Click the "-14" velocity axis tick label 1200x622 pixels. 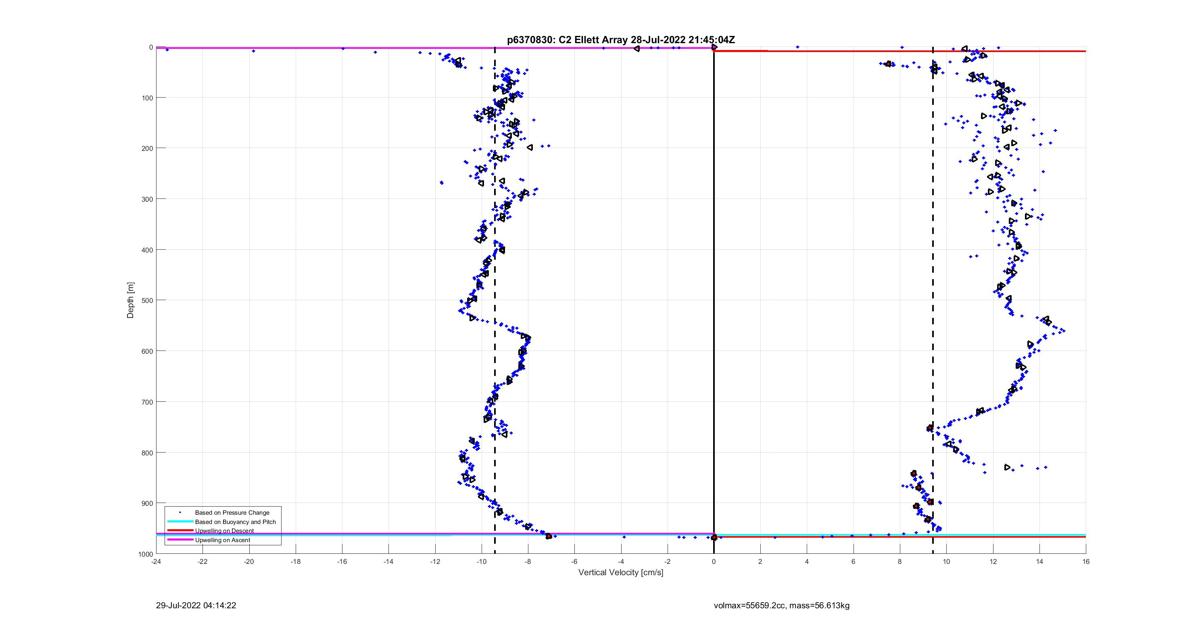pos(389,562)
